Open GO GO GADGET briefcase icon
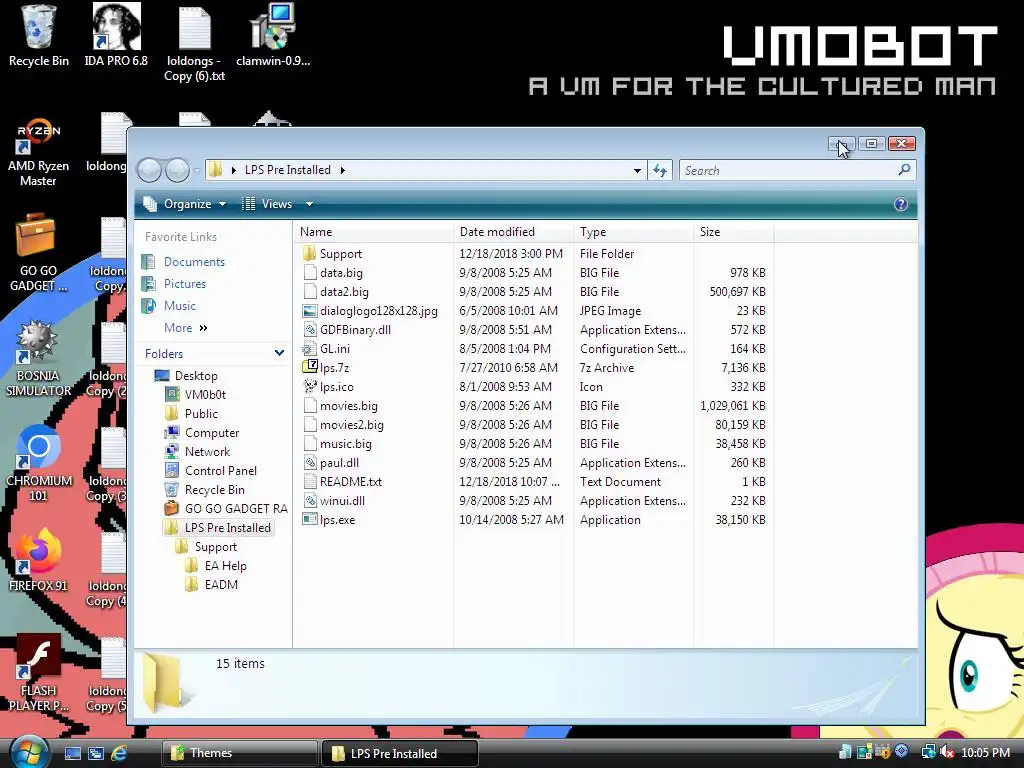 point(39,253)
